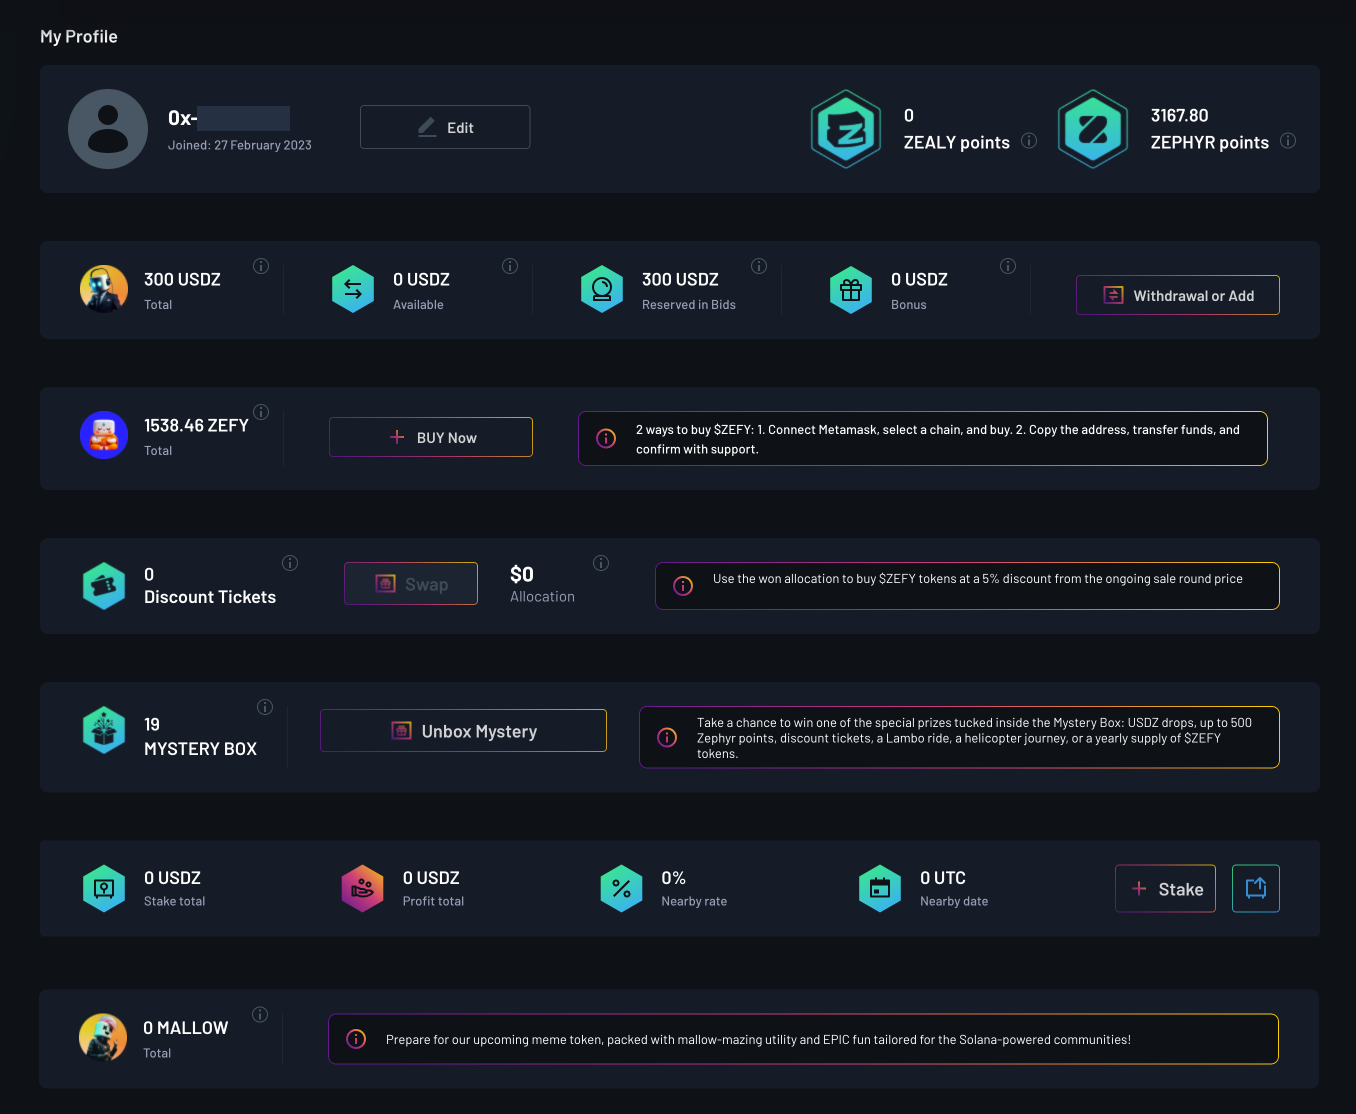
Task: Click the profile avatar picture
Action: [x=108, y=129]
